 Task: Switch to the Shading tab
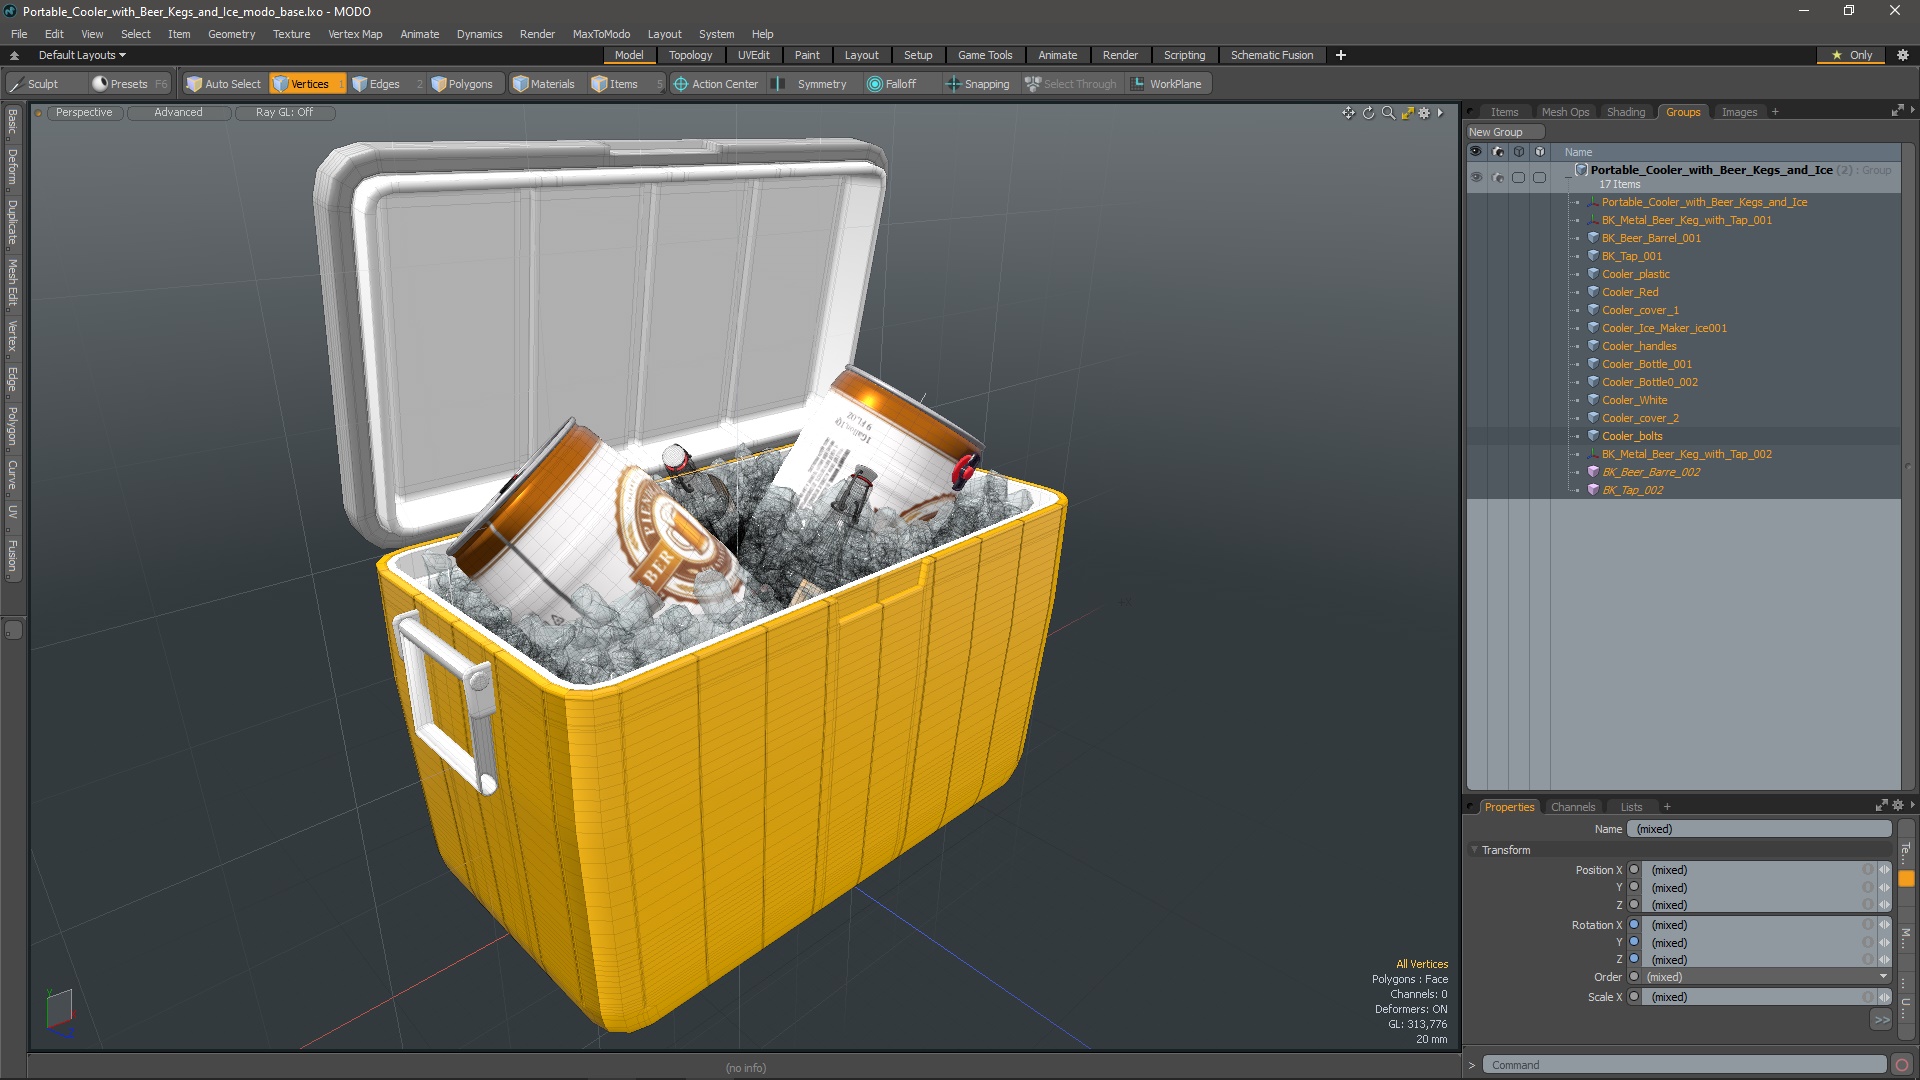[x=1625, y=112]
